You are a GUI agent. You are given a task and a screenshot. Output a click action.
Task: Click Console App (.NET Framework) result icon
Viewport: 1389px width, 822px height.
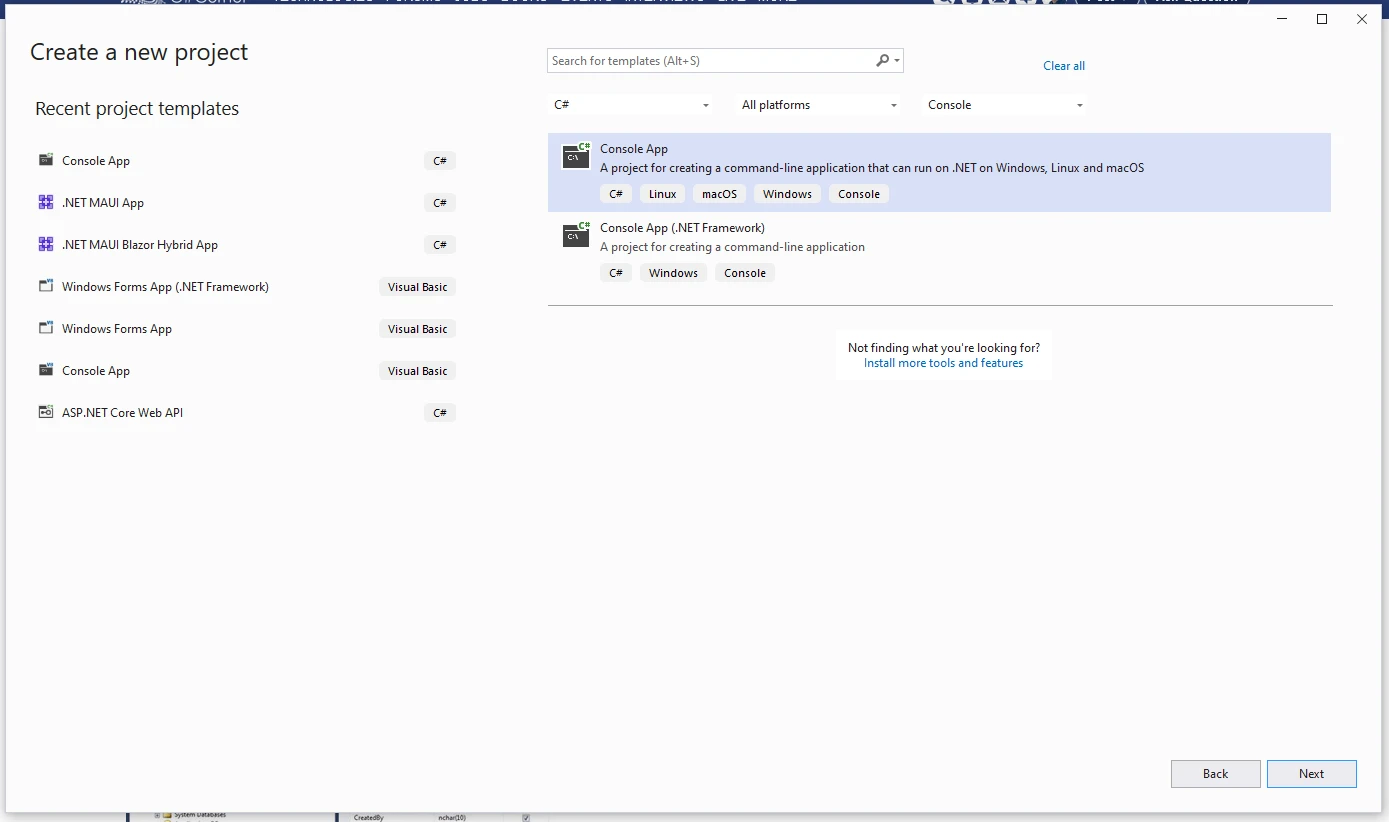pyautogui.click(x=576, y=234)
